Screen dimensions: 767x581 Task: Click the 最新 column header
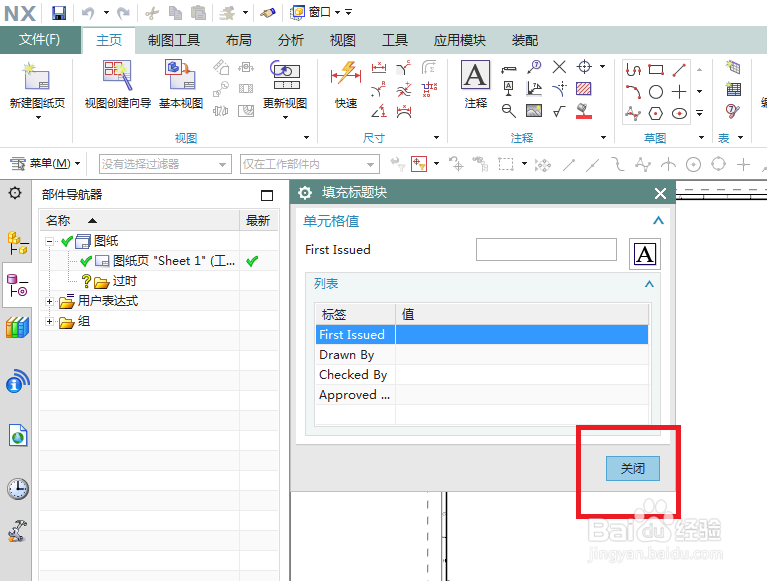coord(258,221)
